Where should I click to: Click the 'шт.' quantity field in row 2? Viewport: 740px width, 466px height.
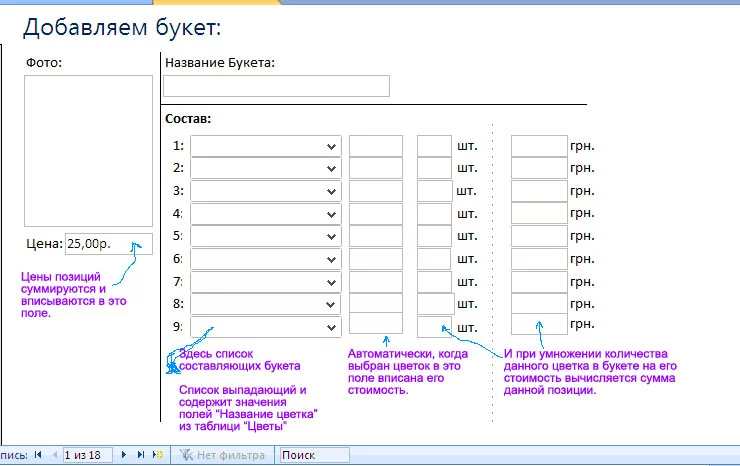[x=434, y=168]
